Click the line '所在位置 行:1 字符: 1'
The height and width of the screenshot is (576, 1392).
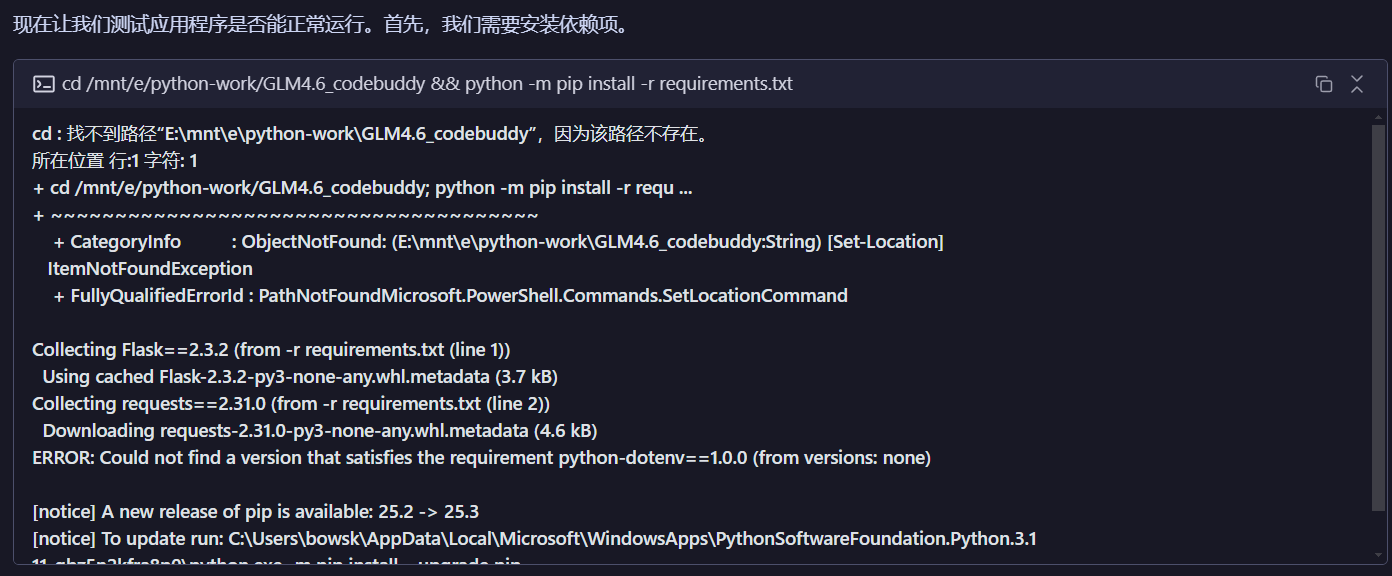pos(115,161)
